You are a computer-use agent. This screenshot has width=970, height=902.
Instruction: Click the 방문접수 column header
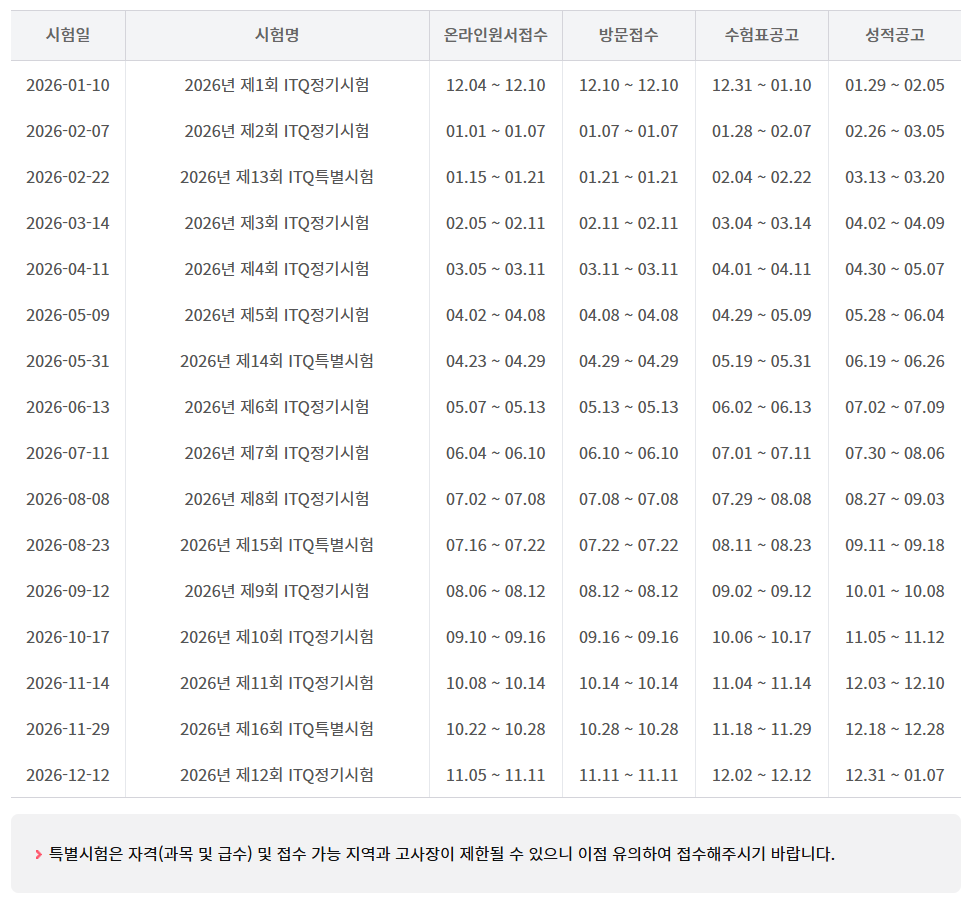pos(629,35)
